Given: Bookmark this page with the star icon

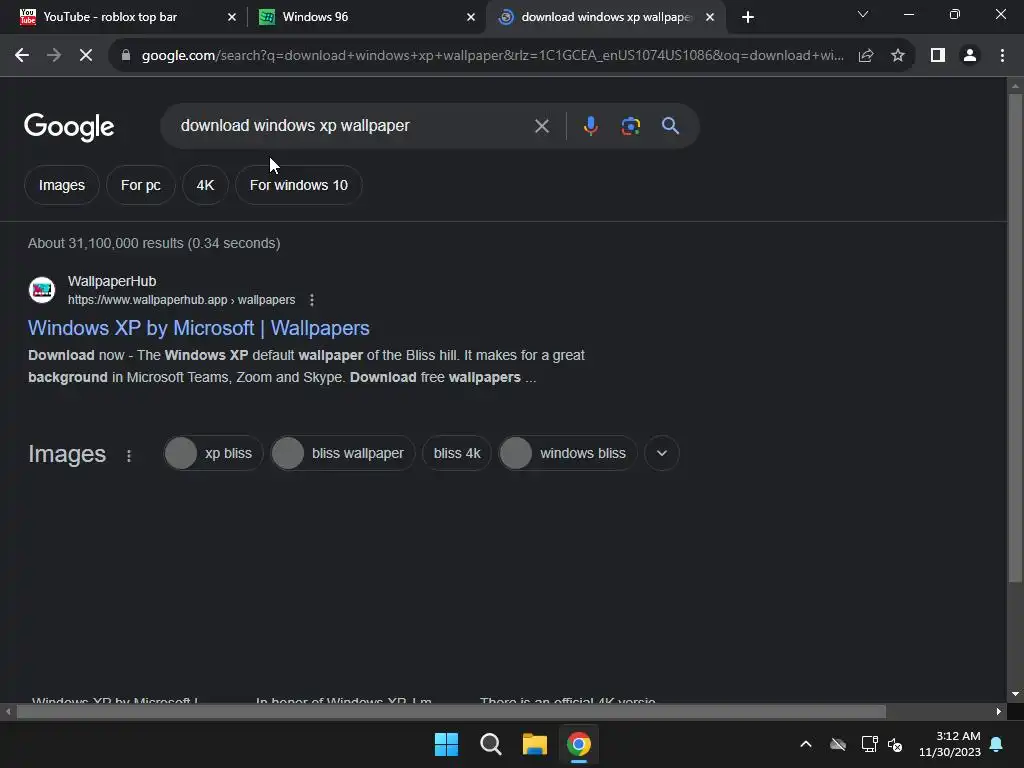Looking at the screenshot, I should [x=898, y=56].
